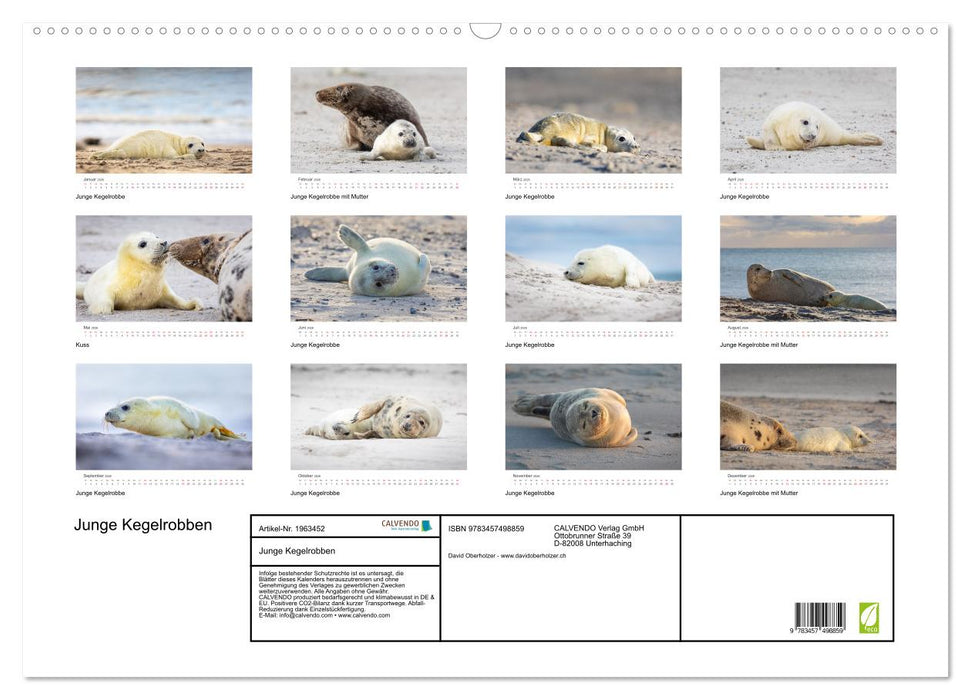This screenshot has width=971, height=700.
Task: Open the Februar photo of pup with mother
Action: (378, 120)
